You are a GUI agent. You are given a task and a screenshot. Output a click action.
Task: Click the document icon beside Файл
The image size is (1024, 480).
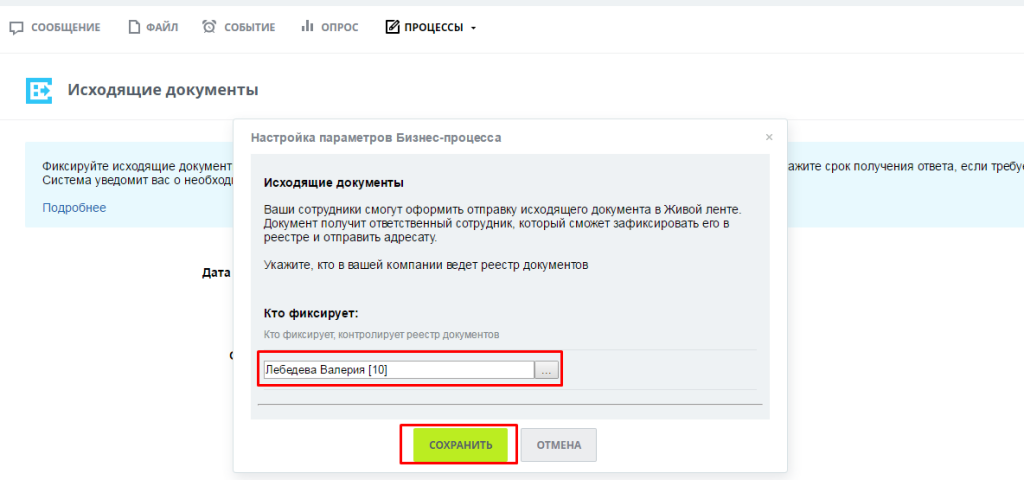point(134,27)
